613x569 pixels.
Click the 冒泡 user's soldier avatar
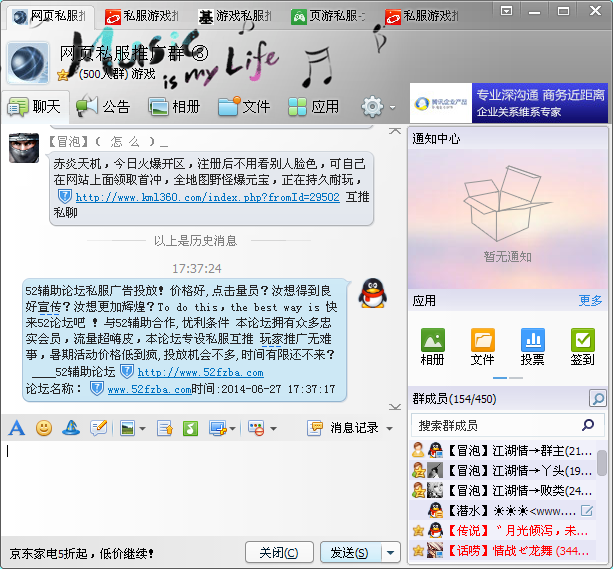[24, 147]
